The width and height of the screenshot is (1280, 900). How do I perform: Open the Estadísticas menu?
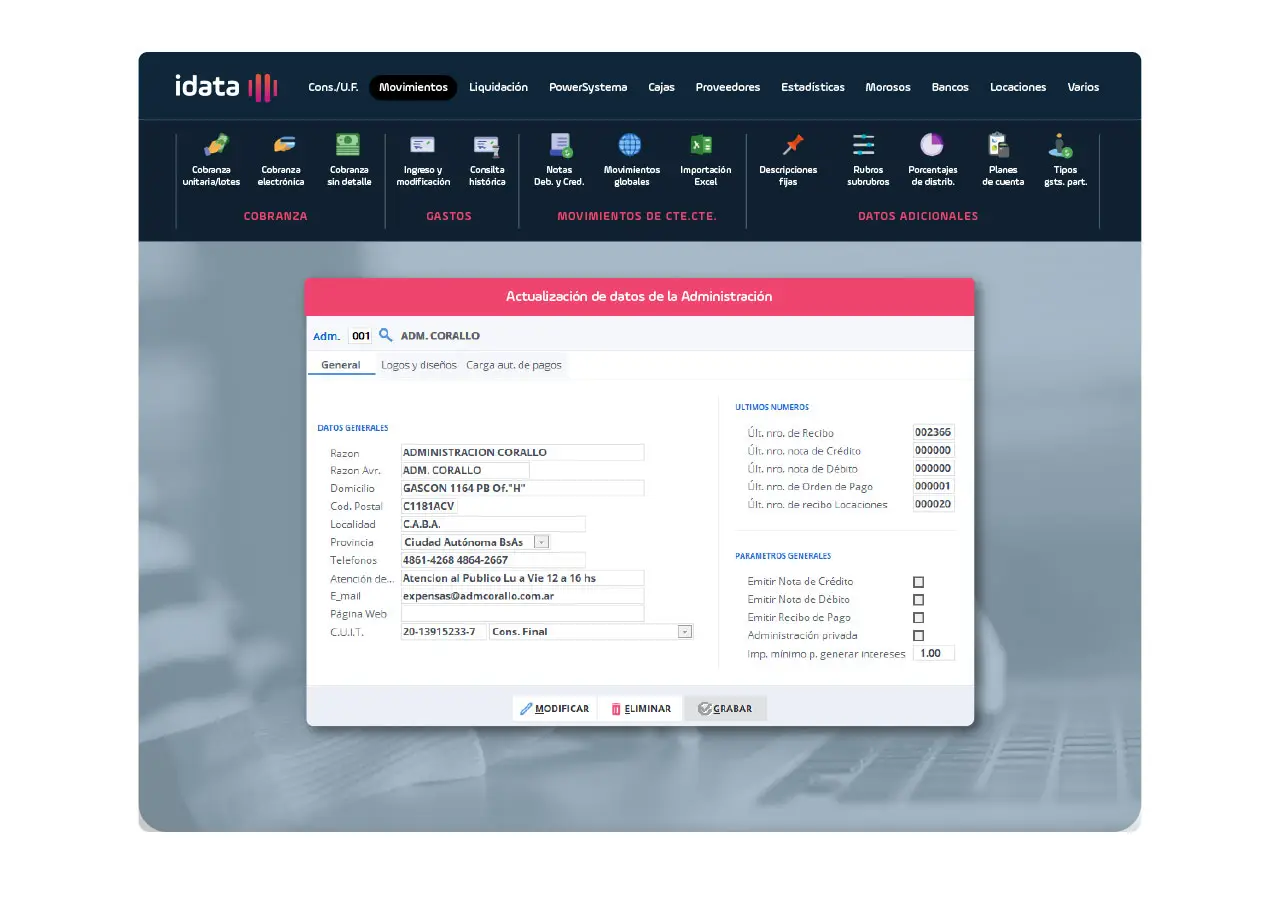click(813, 87)
